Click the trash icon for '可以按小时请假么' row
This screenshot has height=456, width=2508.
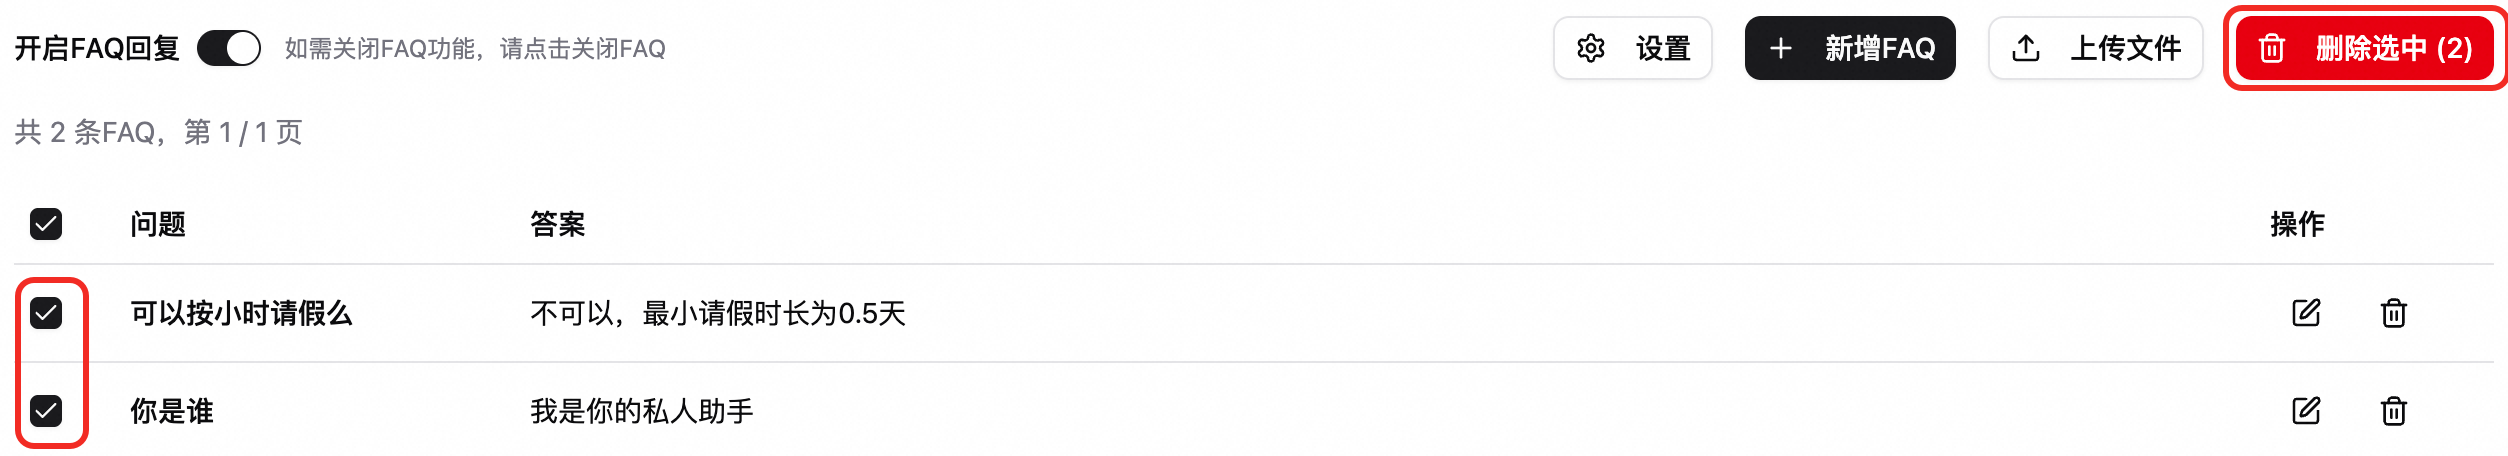[x=2393, y=313]
